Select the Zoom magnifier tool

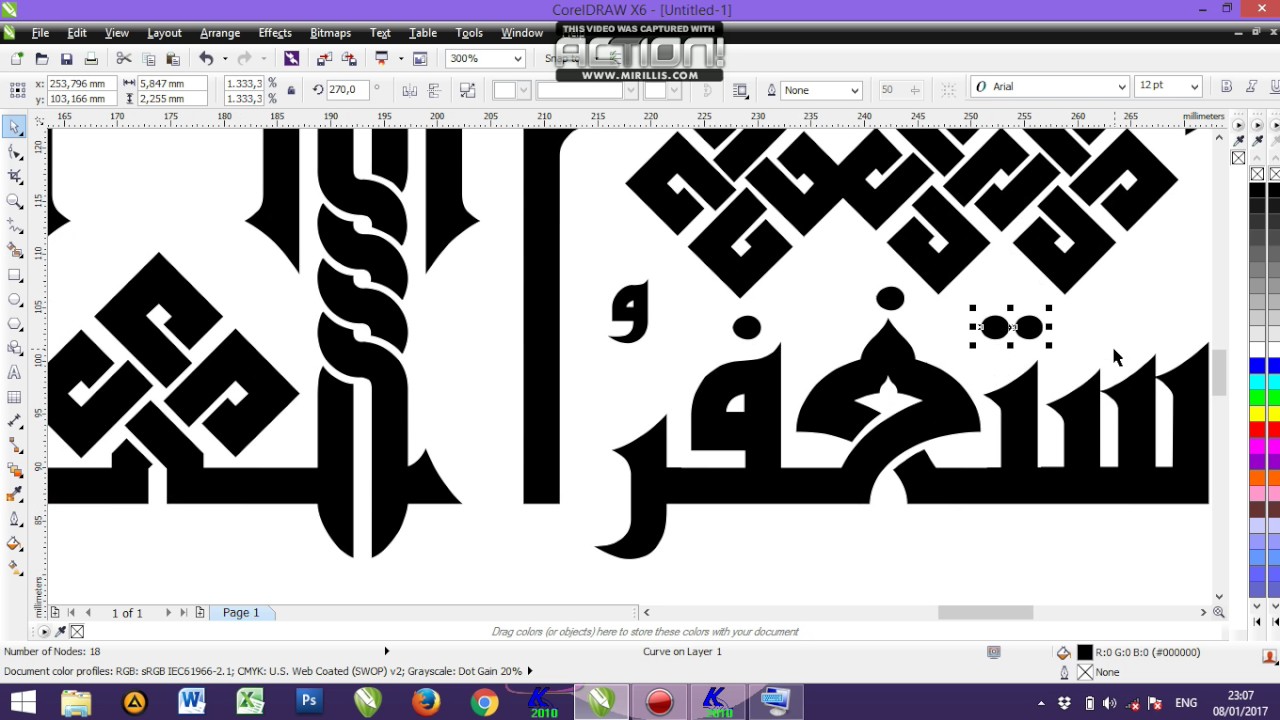pyautogui.click(x=14, y=201)
